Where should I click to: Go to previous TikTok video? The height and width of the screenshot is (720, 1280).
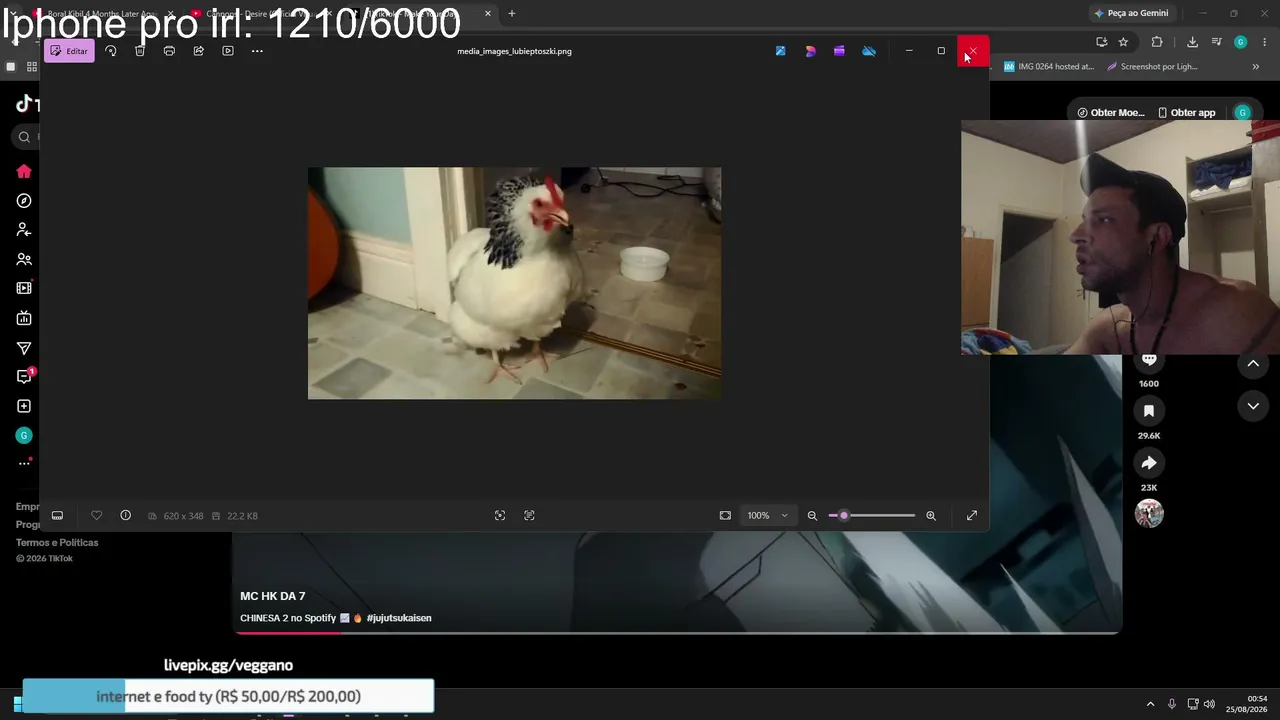tap(1253, 364)
